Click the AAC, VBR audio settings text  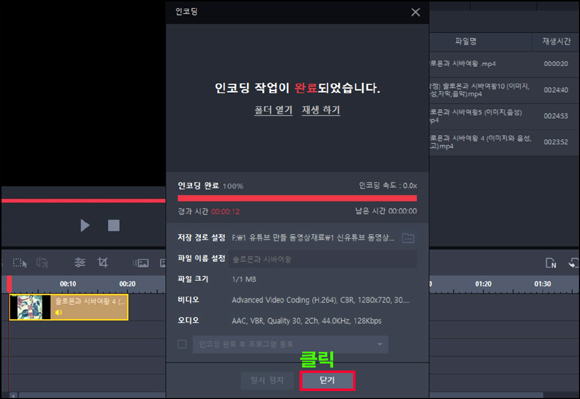pos(306,321)
